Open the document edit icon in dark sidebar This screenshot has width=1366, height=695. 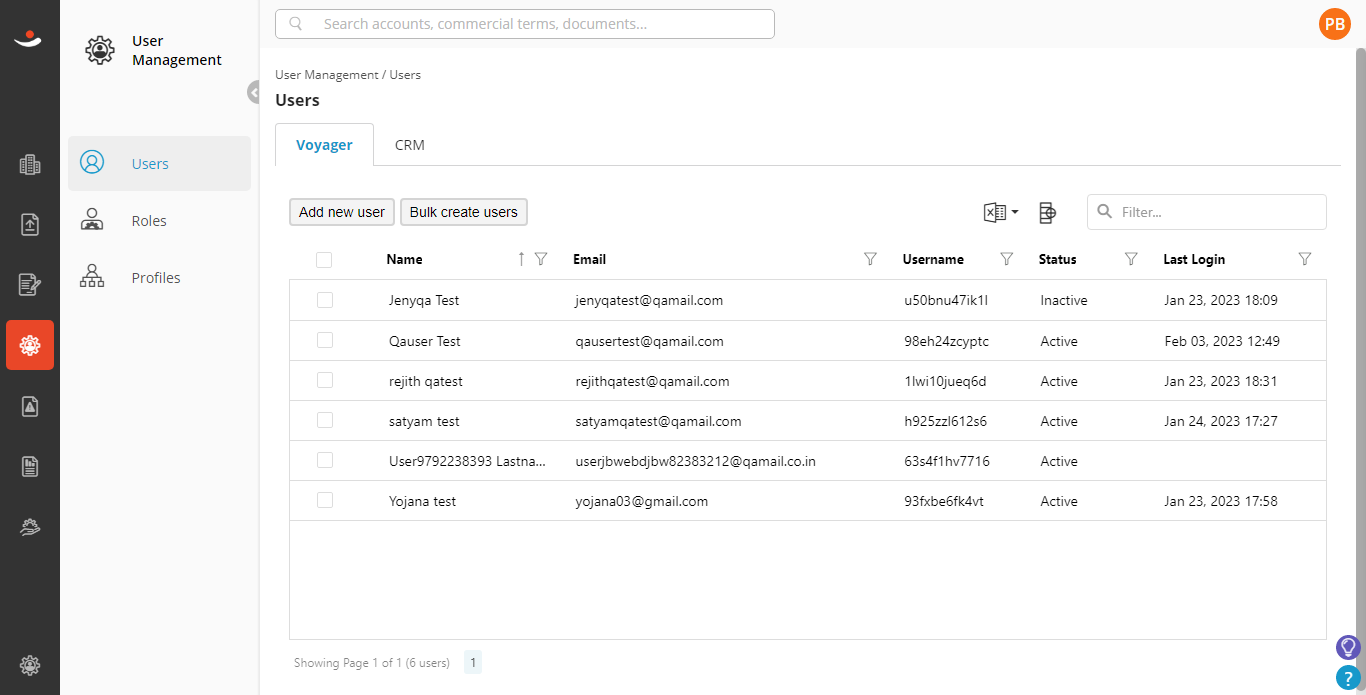tap(30, 285)
